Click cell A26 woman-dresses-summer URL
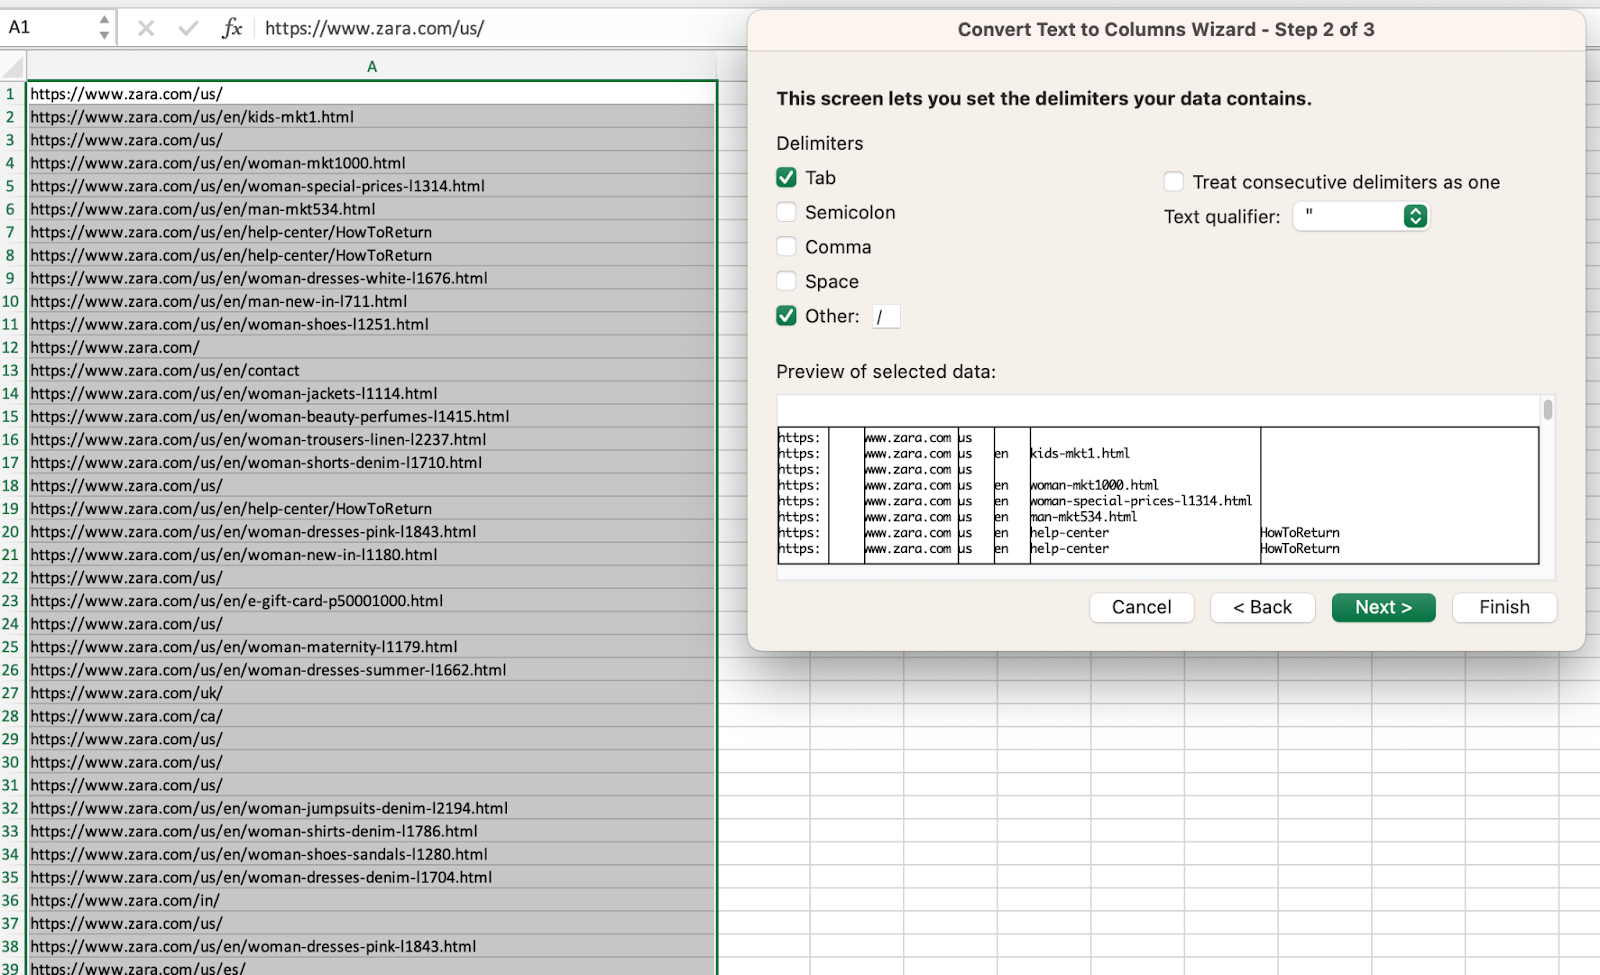 coord(372,670)
